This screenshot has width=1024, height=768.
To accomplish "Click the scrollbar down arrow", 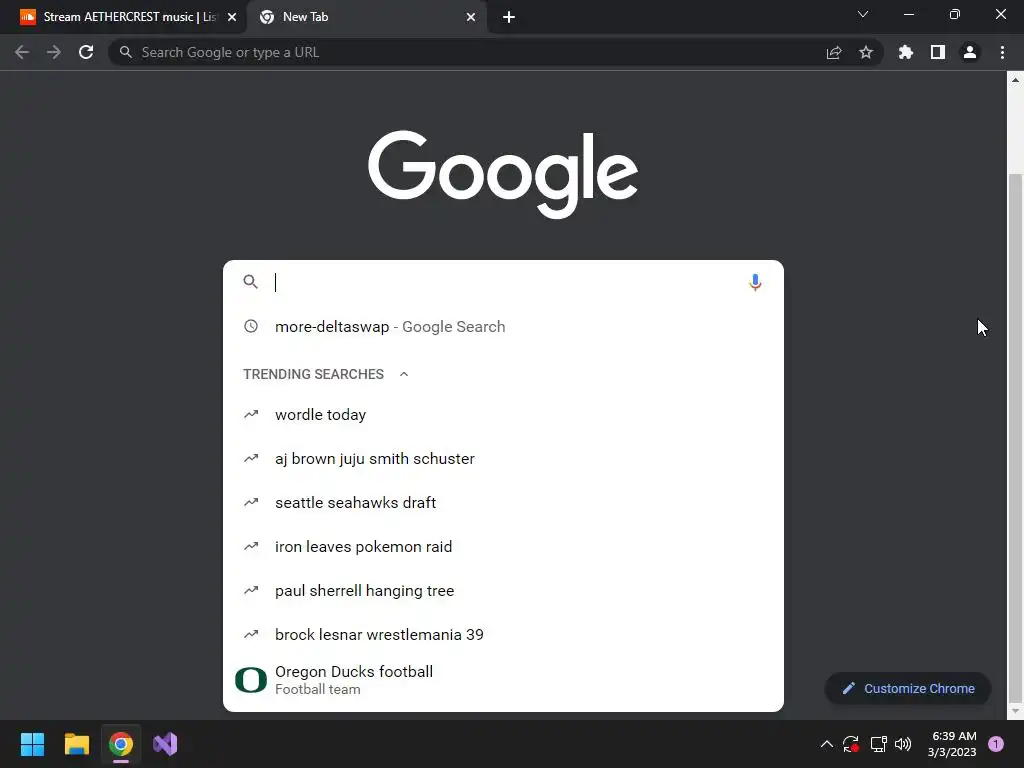I will point(1015,711).
